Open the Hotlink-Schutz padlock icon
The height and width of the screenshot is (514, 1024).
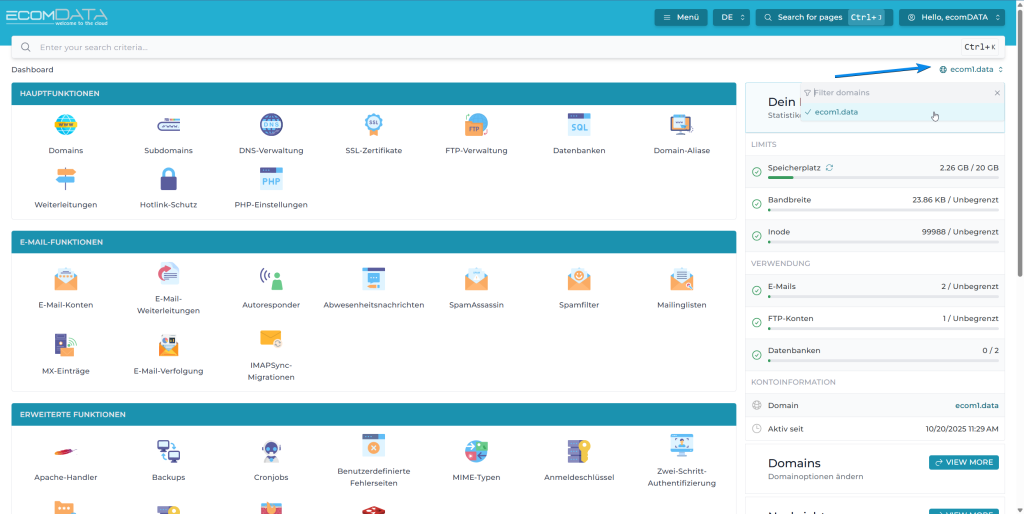click(x=168, y=180)
